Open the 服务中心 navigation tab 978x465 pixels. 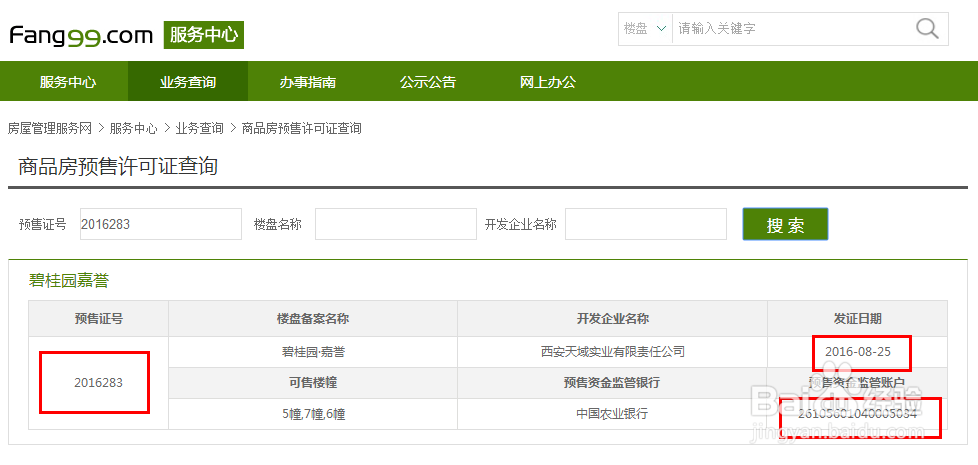(68, 82)
